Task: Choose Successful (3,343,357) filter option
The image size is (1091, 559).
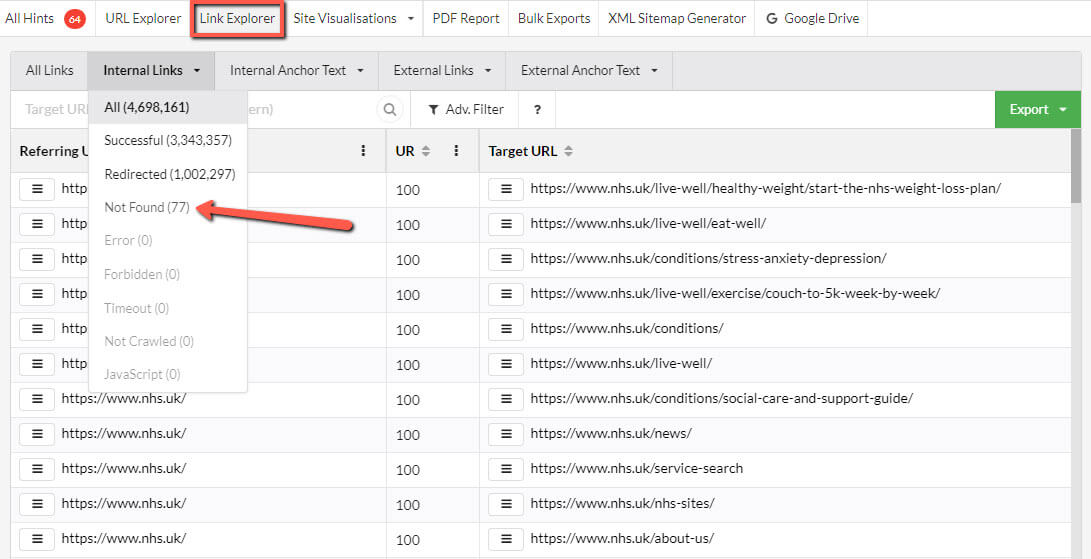Action: click(x=168, y=141)
